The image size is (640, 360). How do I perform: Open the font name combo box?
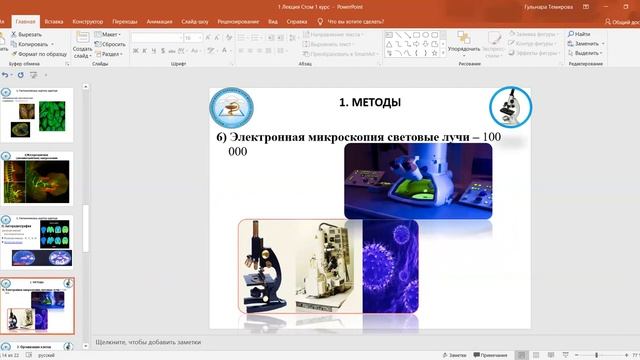click(x=157, y=38)
